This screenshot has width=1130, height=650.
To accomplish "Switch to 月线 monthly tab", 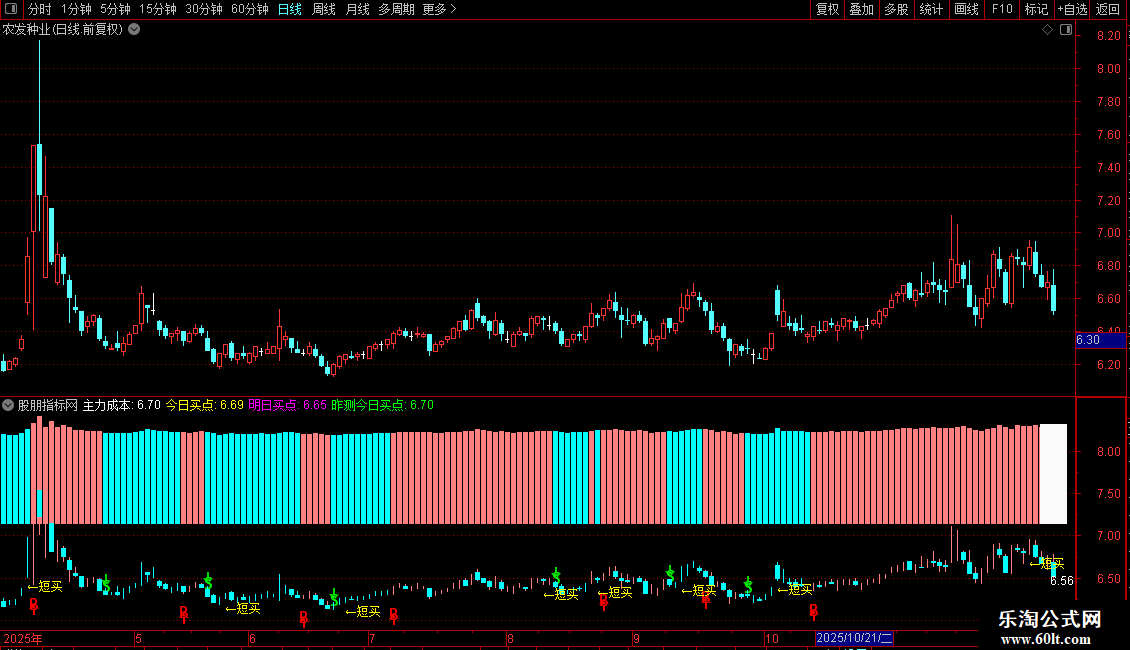I will click(357, 9).
